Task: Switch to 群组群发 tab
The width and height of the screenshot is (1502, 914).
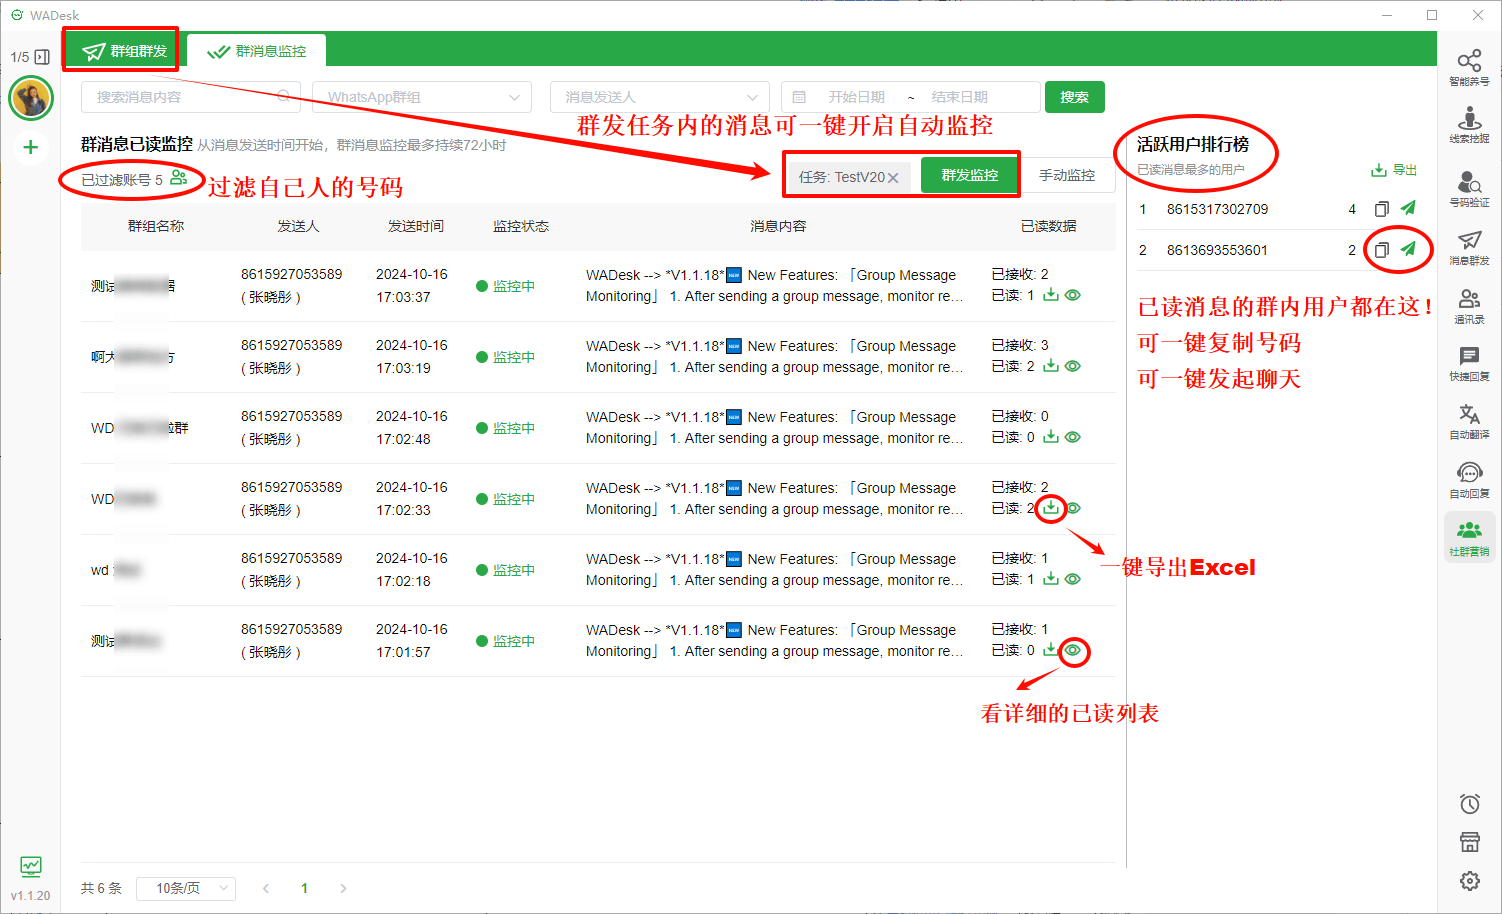Action: coord(124,50)
